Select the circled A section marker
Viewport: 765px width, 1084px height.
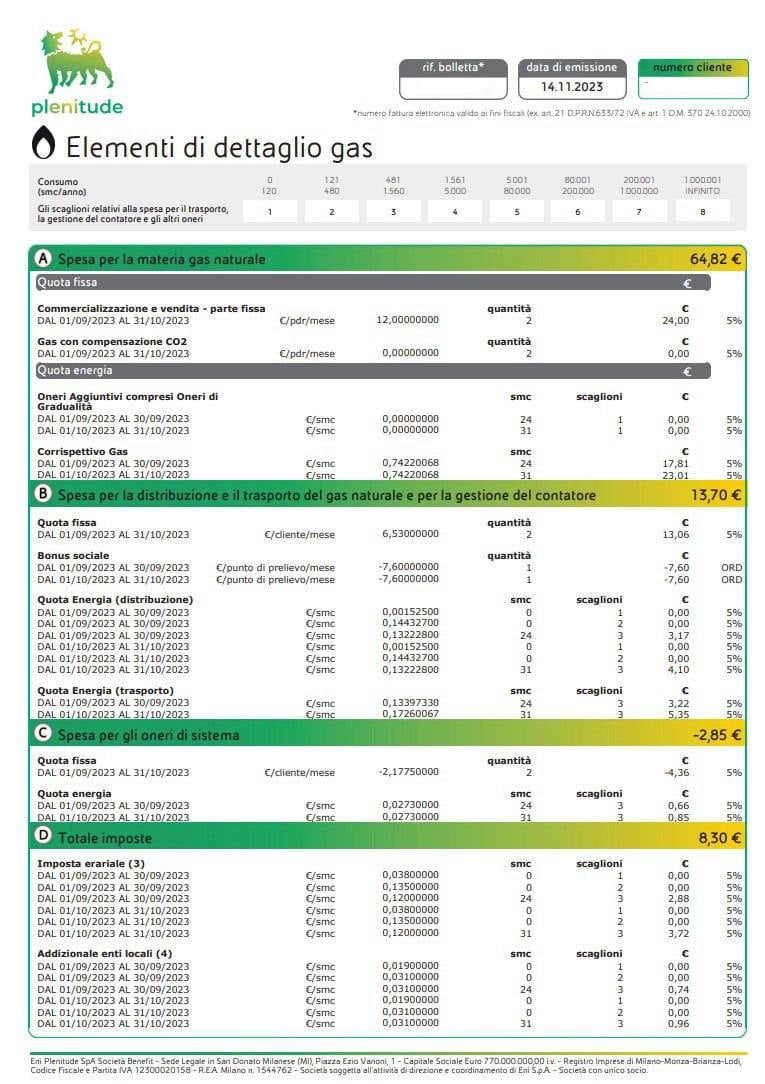(44, 259)
